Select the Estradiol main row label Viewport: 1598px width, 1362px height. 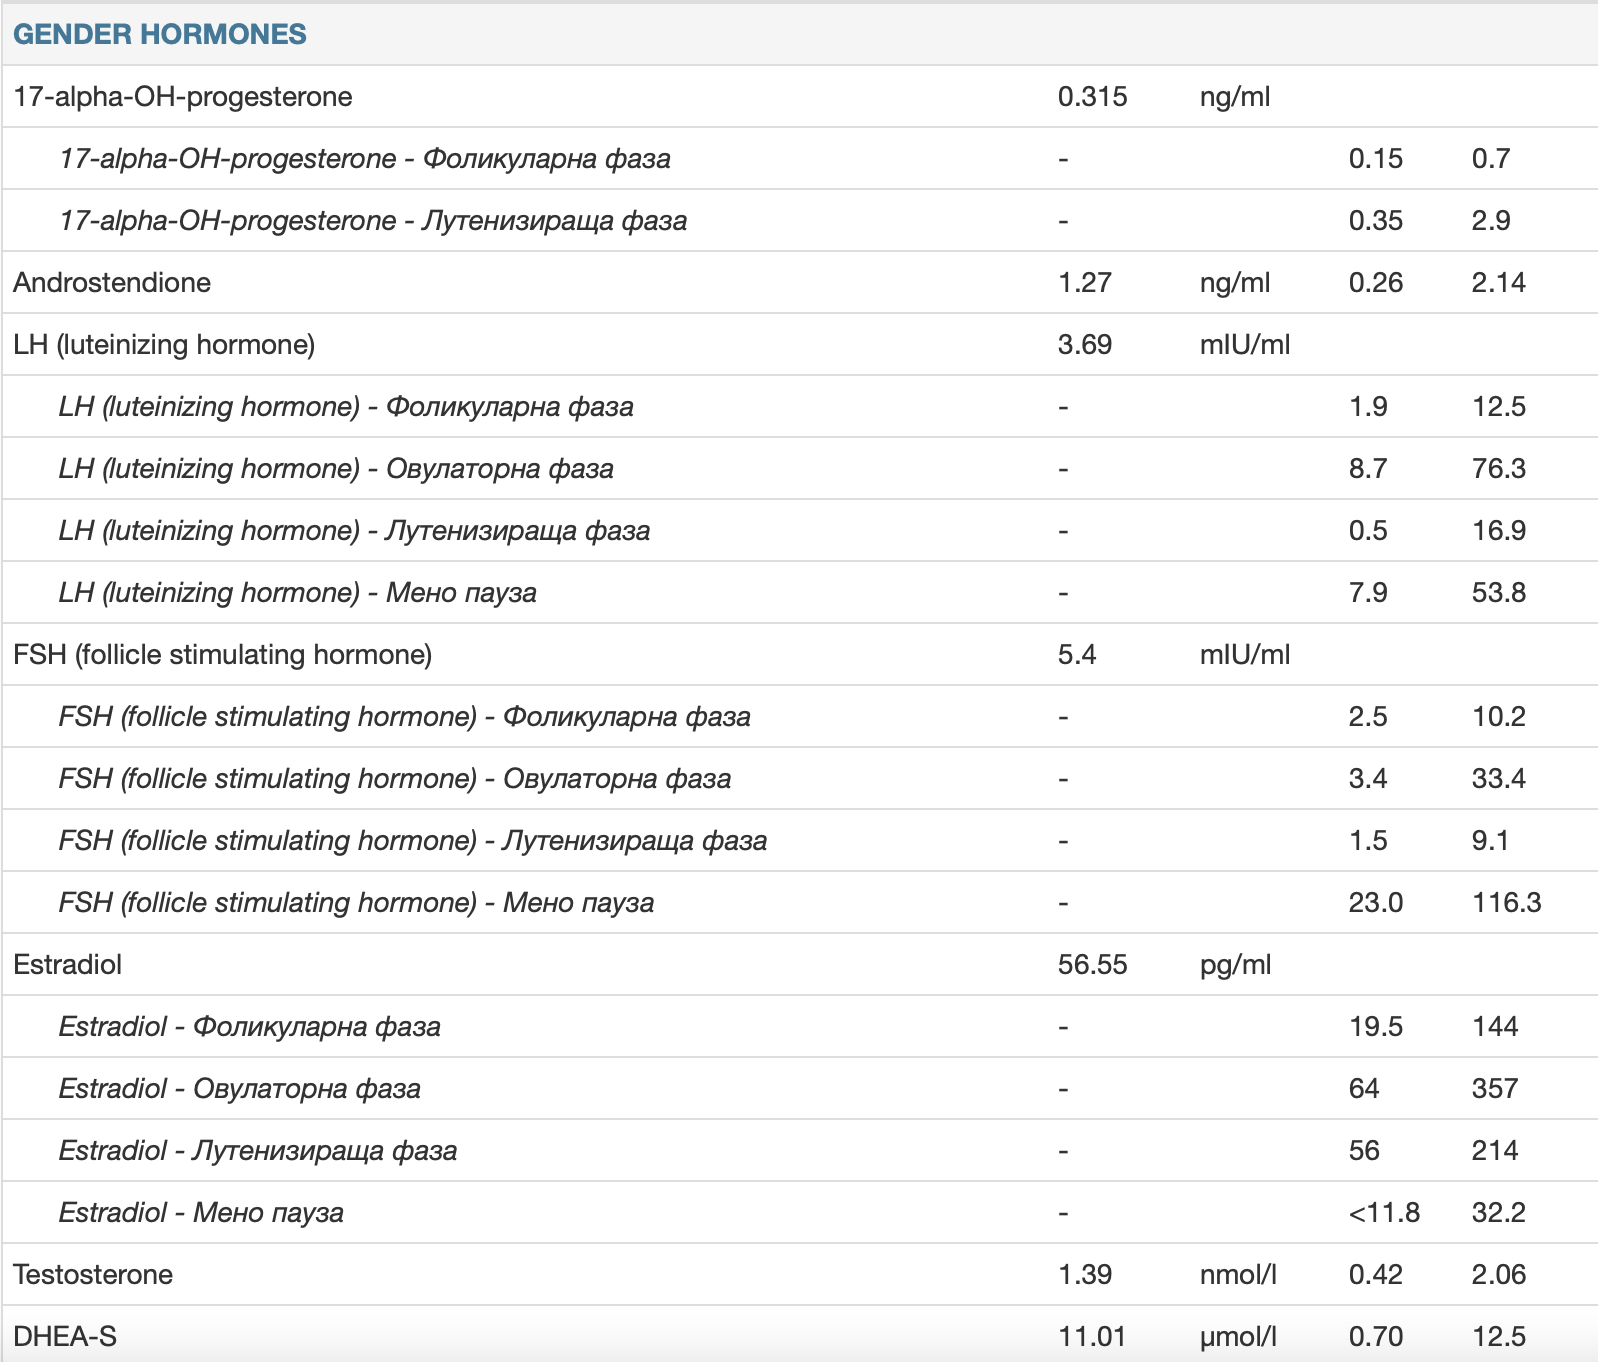point(68,965)
